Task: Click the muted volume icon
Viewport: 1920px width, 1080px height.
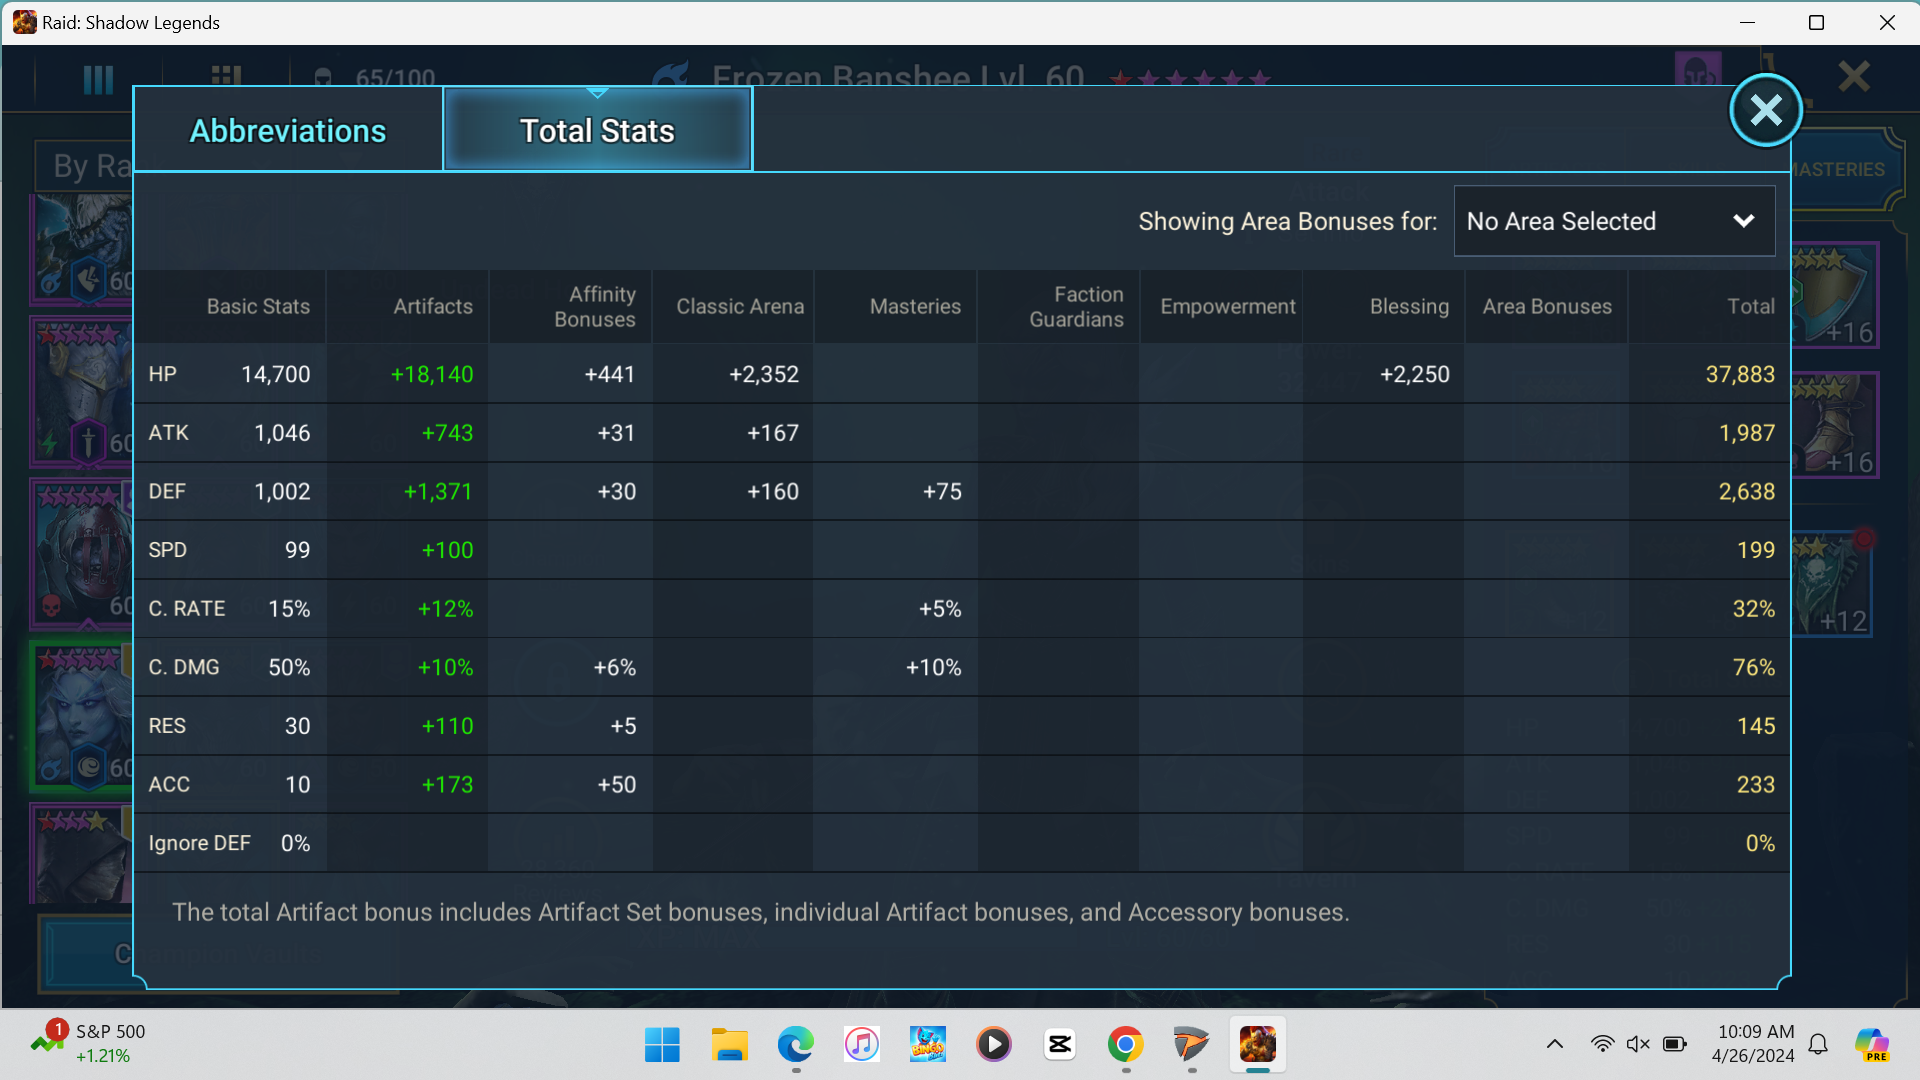Action: click(1638, 1044)
